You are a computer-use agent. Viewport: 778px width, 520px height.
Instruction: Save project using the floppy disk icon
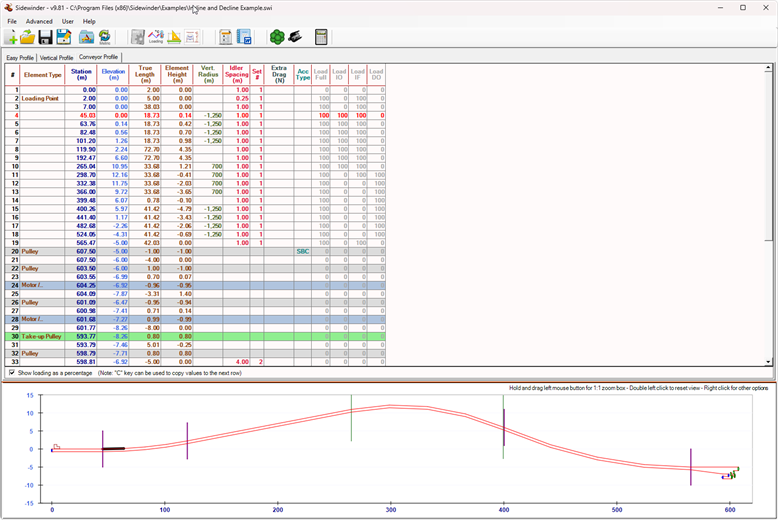[46, 37]
